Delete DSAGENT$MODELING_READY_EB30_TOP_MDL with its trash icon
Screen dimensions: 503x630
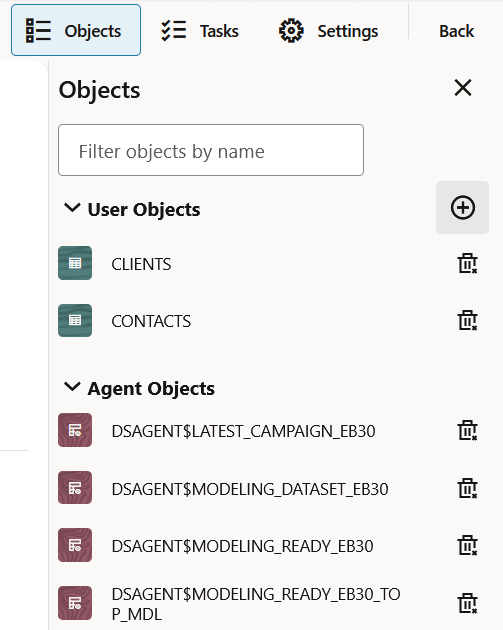point(467,603)
